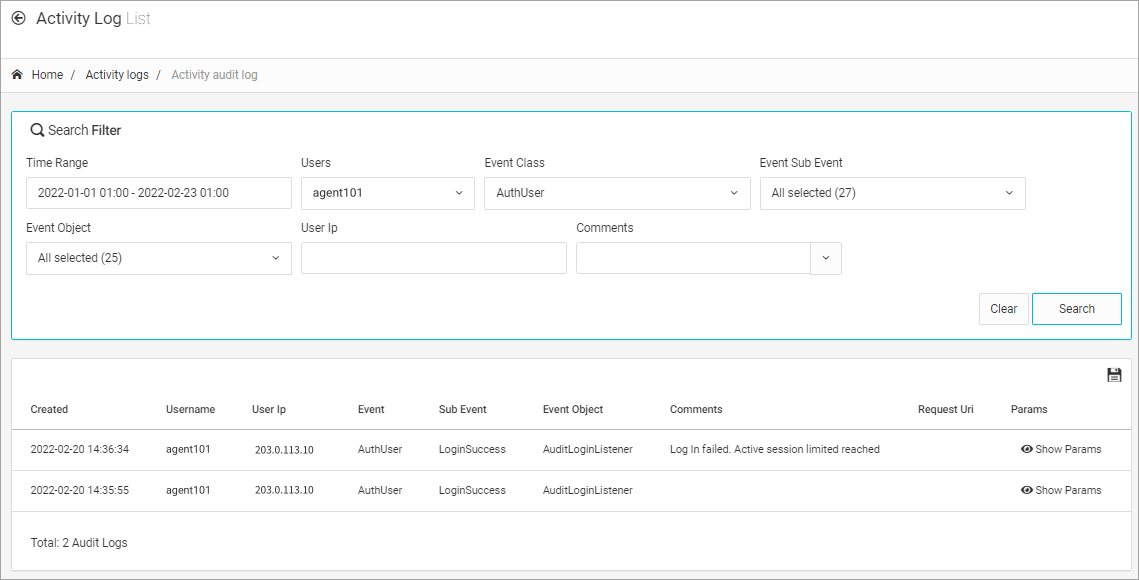Image resolution: width=1139 pixels, height=580 pixels.
Task: Click the home icon in the breadcrumb
Action: coord(17,74)
